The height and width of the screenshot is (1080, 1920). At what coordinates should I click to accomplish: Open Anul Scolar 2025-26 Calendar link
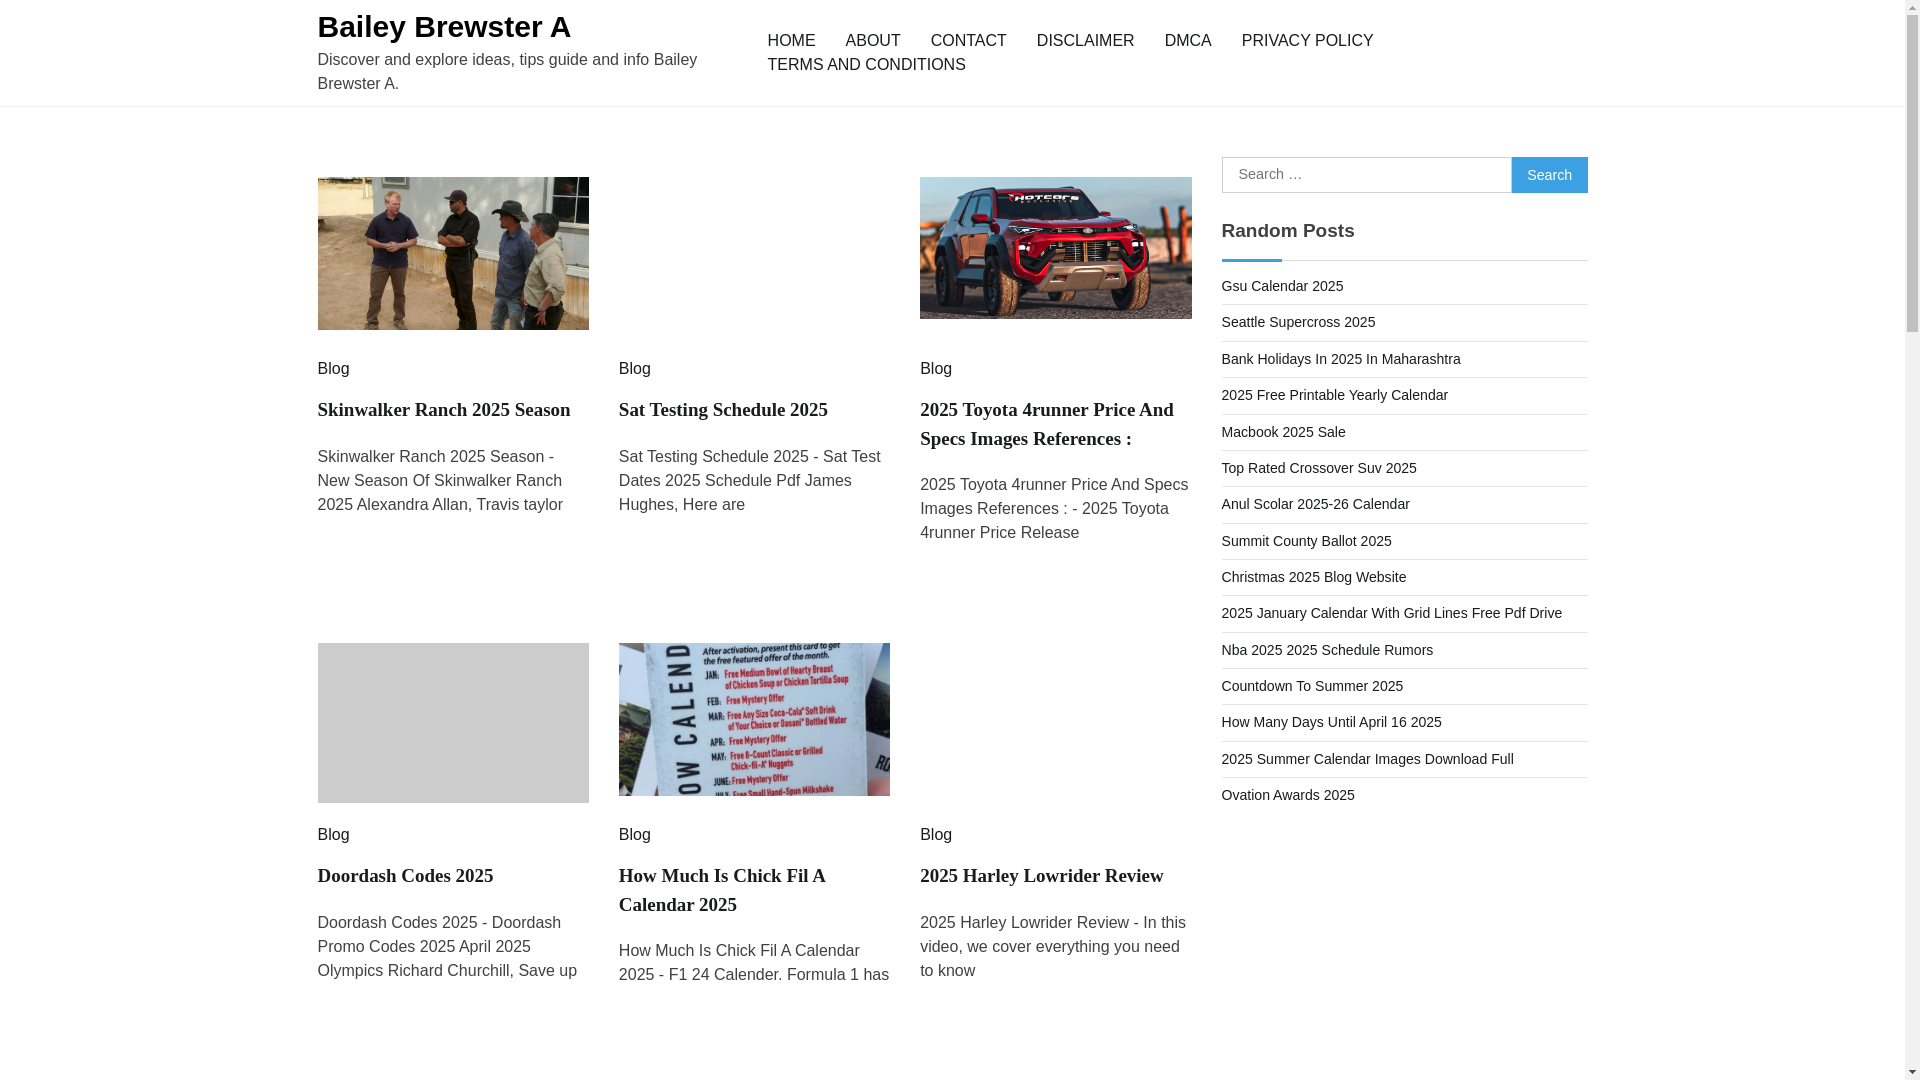pos(1315,504)
